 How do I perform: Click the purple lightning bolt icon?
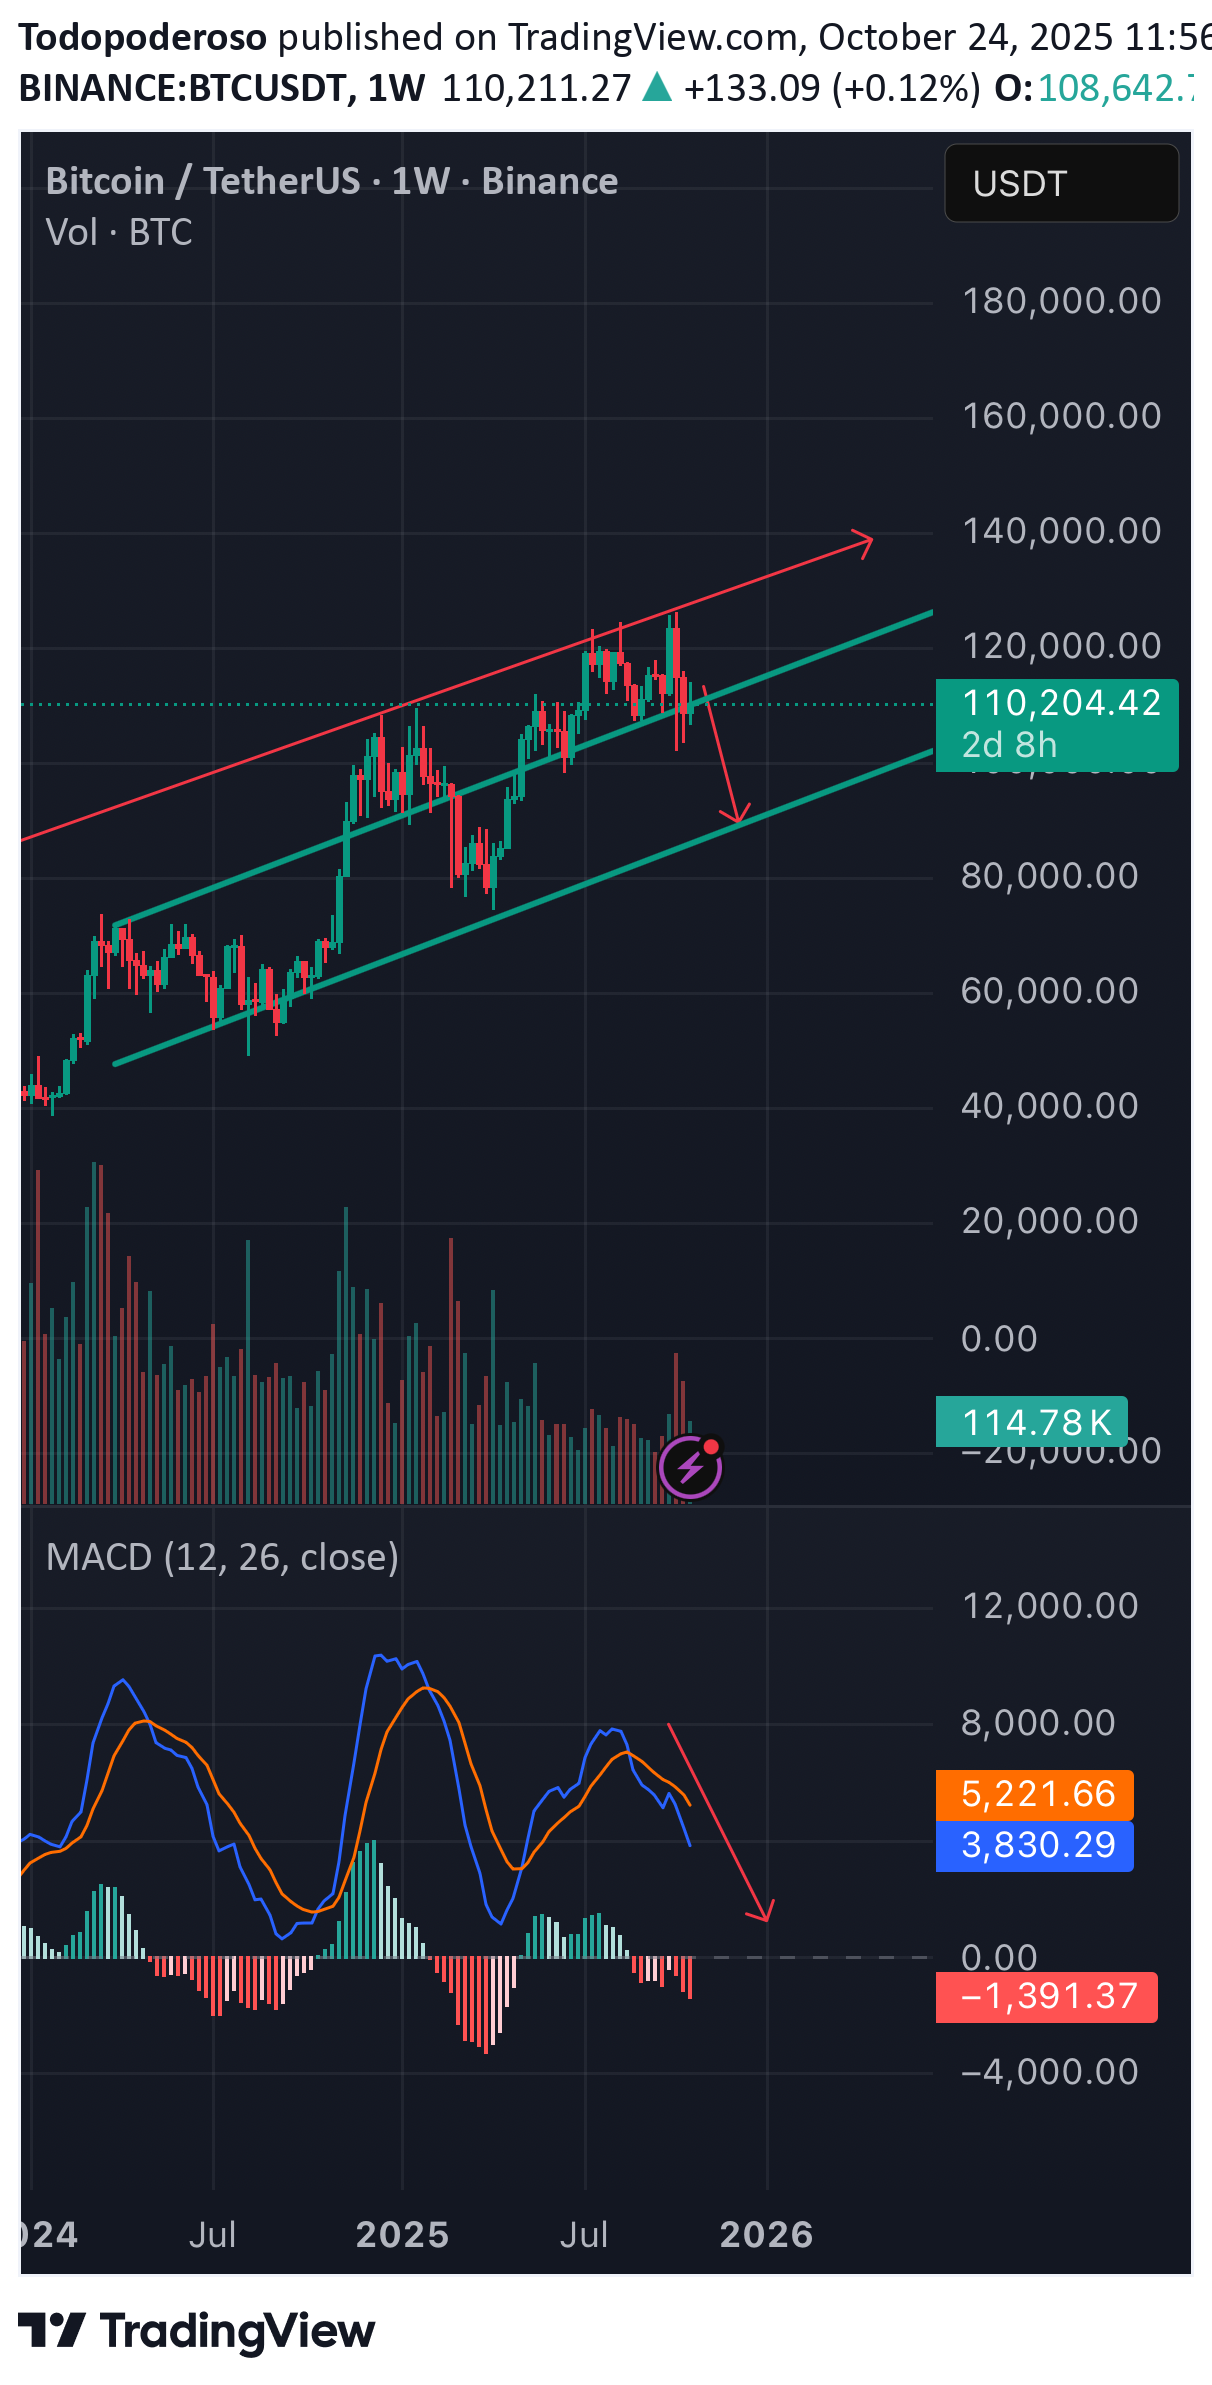pyautogui.click(x=689, y=1468)
